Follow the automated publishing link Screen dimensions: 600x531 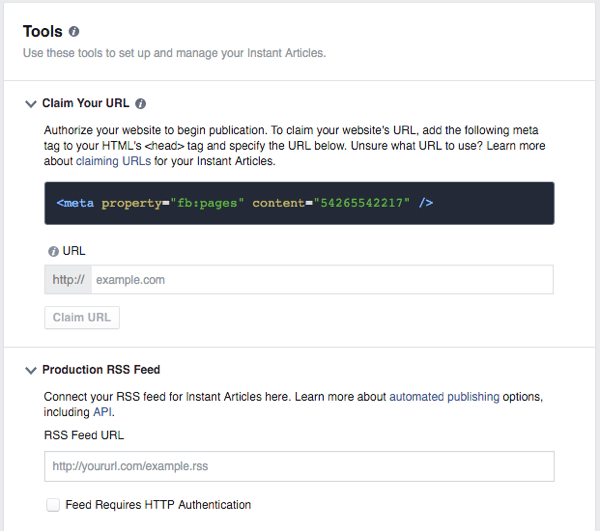pyautogui.click(x=444, y=397)
